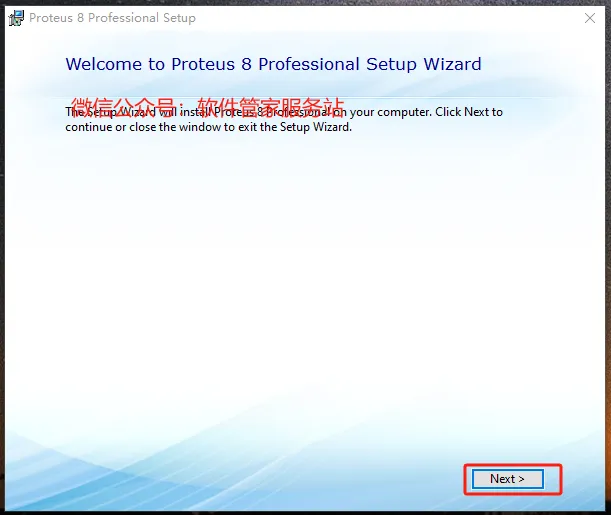Click the Proteus installer icon in title bar
Image resolution: width=611 pixels, height=515 pixels.
pos(16,18)
